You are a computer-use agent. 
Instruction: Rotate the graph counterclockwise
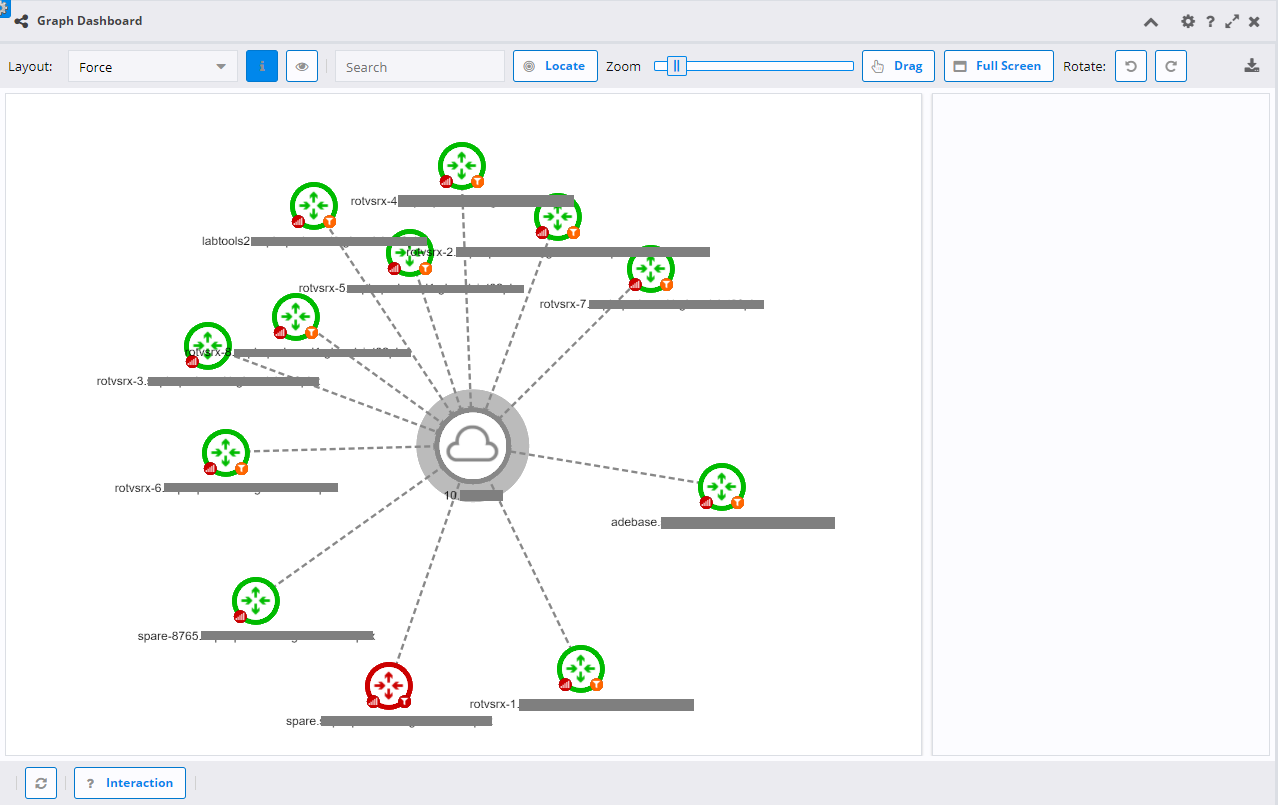[x=1131, y=66]
